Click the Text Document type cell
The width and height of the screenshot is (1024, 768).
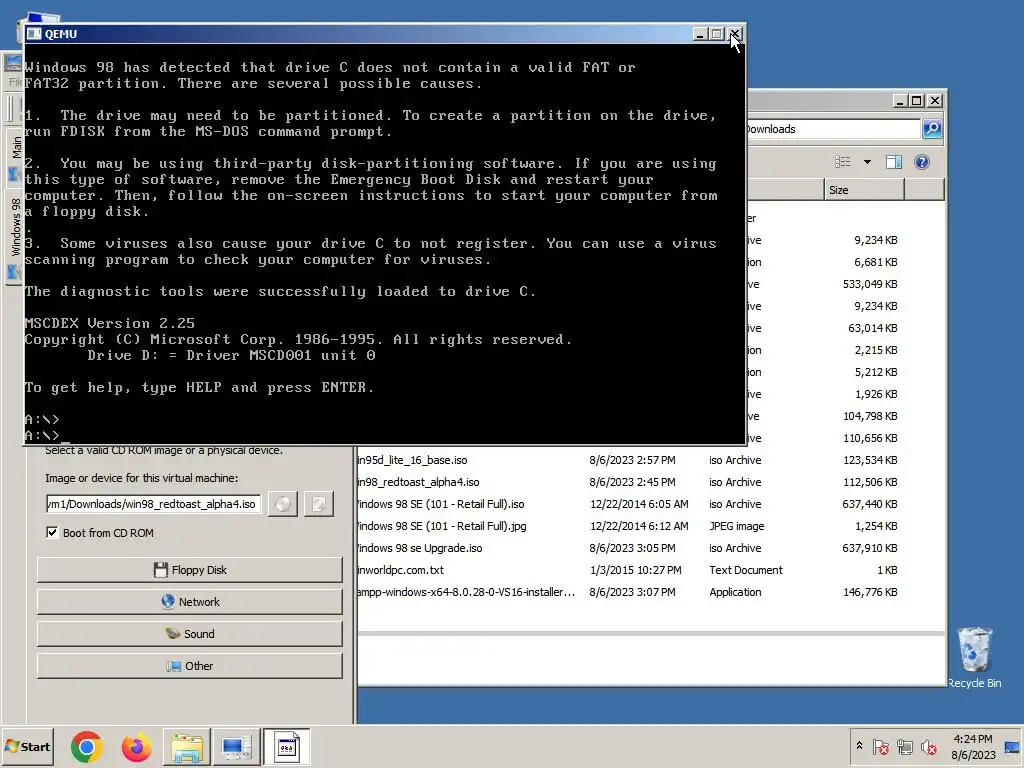pyautogui.click(x=746, y=570)
